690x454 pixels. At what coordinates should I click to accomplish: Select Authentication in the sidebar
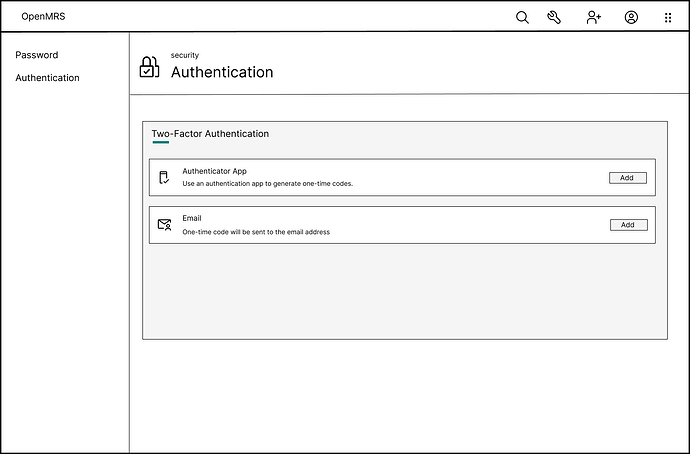48,78
